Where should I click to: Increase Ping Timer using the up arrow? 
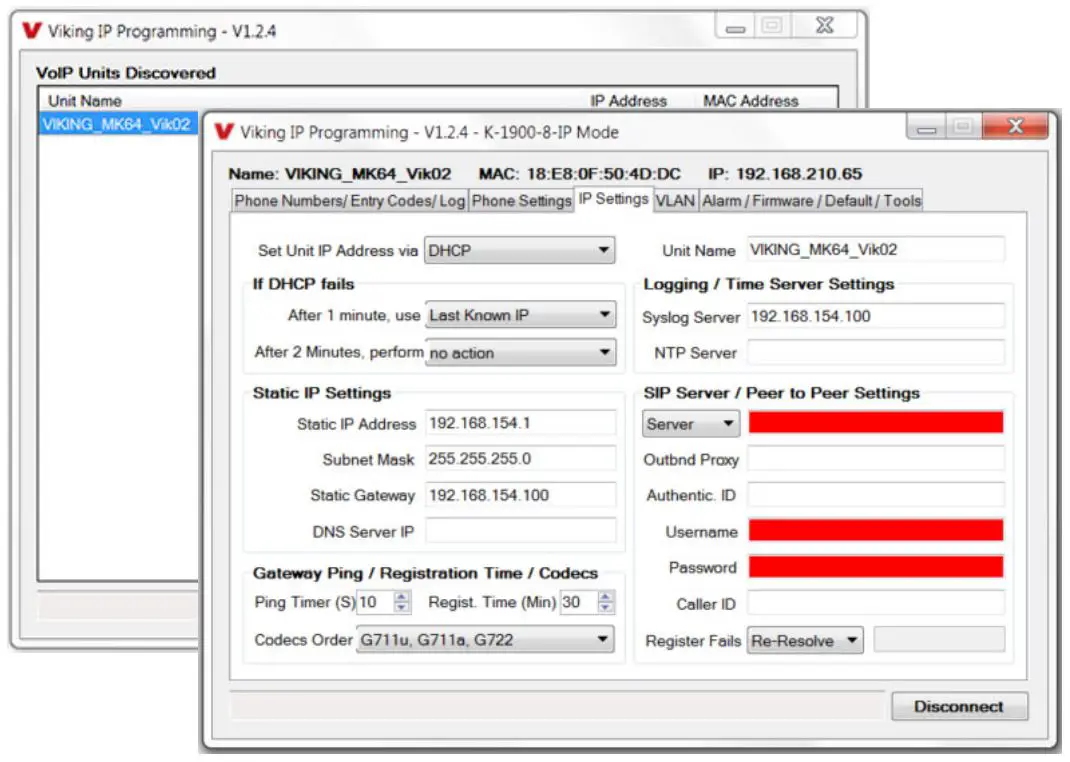point(400,597)
